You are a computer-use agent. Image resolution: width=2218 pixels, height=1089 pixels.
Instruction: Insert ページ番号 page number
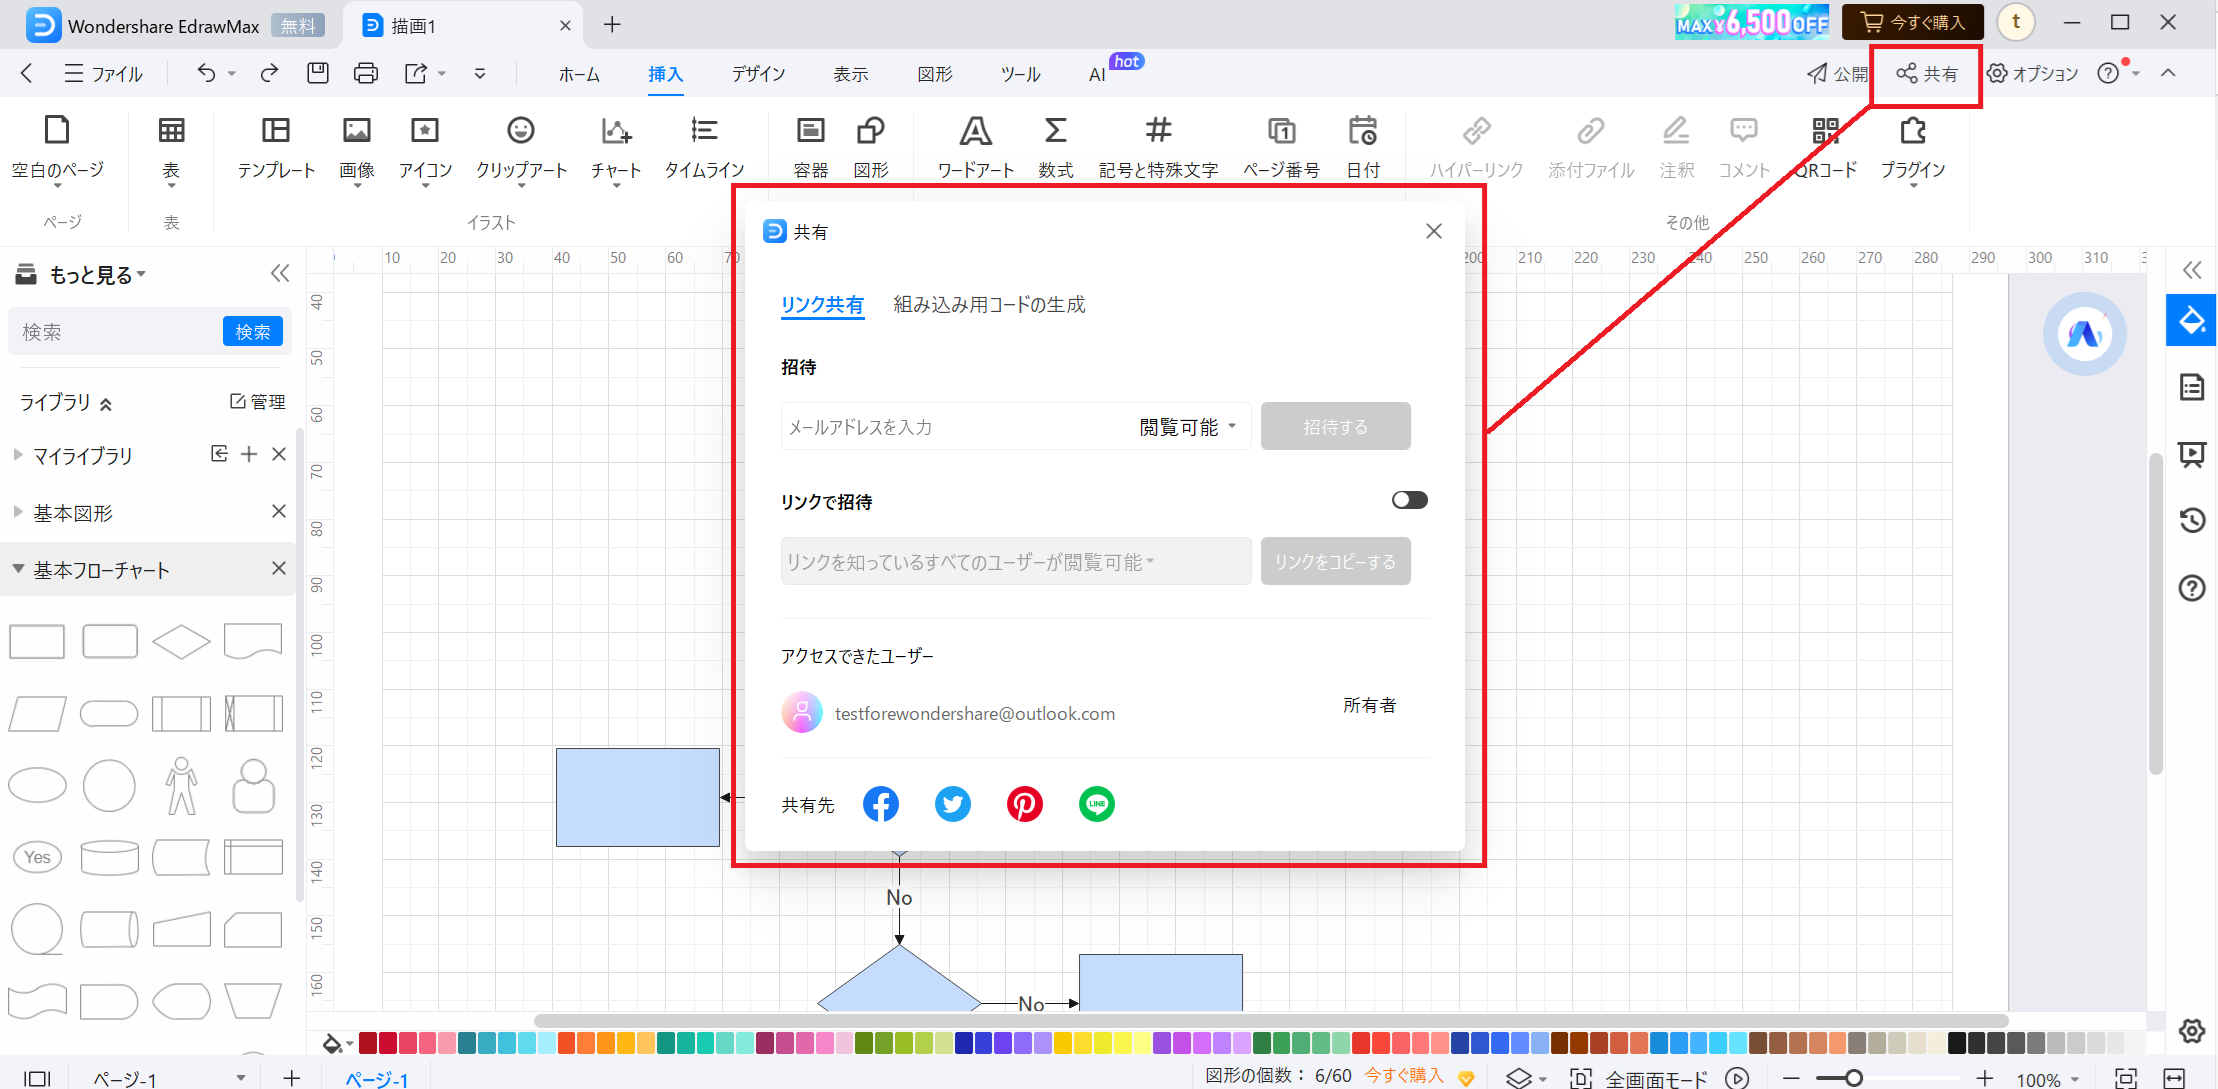tap(1281, 148)
